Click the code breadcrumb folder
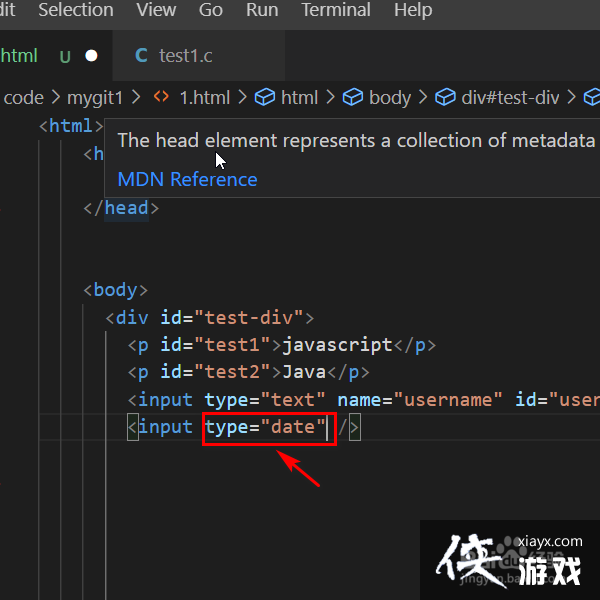Screen dimensions: 600x600 (x=23, y=98)
